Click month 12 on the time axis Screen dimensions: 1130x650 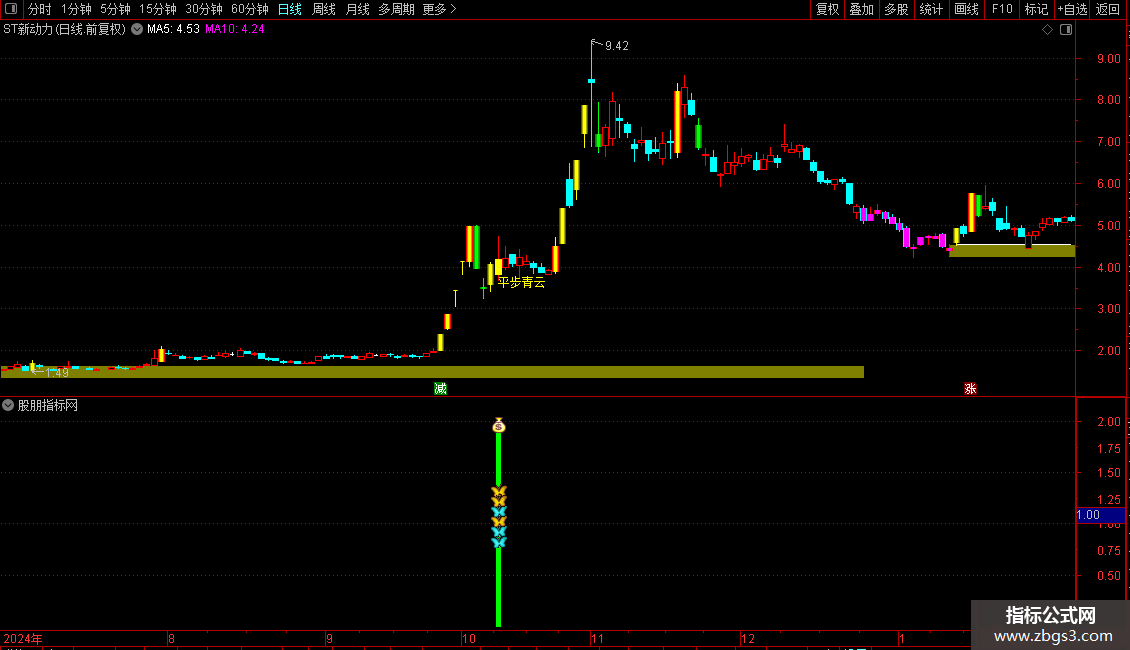click(748, 638)
